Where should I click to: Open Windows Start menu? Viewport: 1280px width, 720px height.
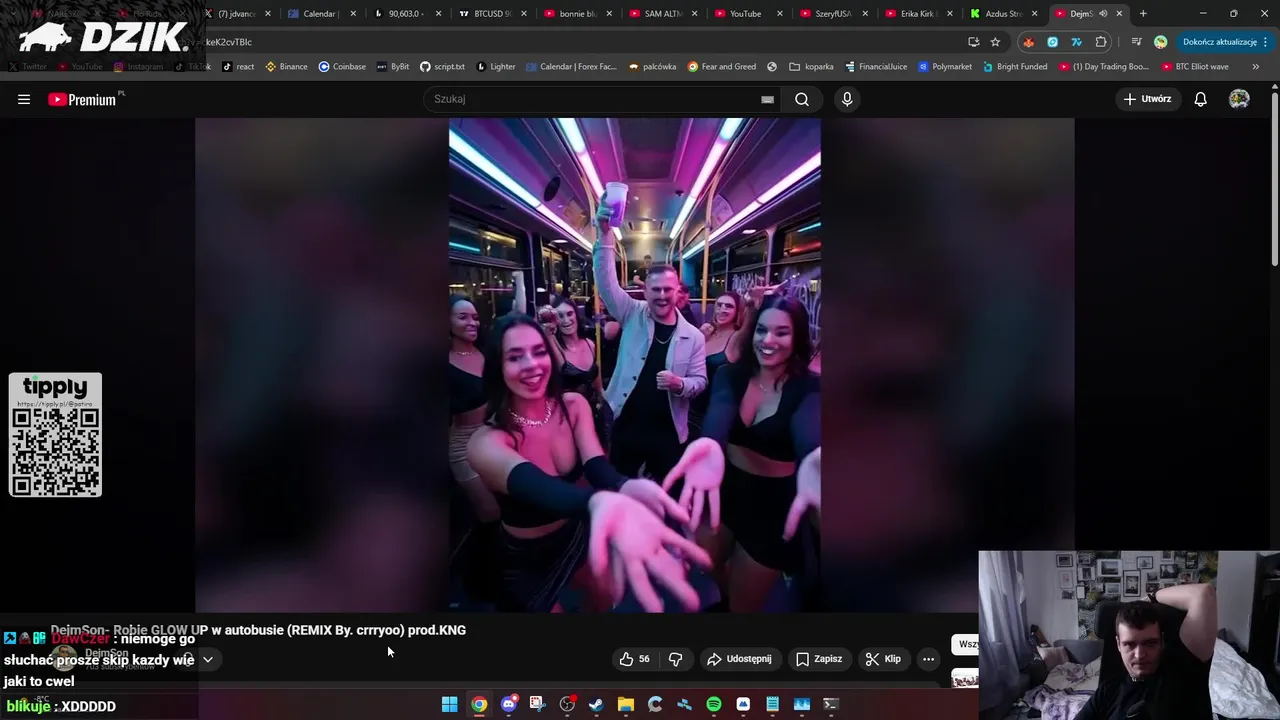tap(450, 705)
